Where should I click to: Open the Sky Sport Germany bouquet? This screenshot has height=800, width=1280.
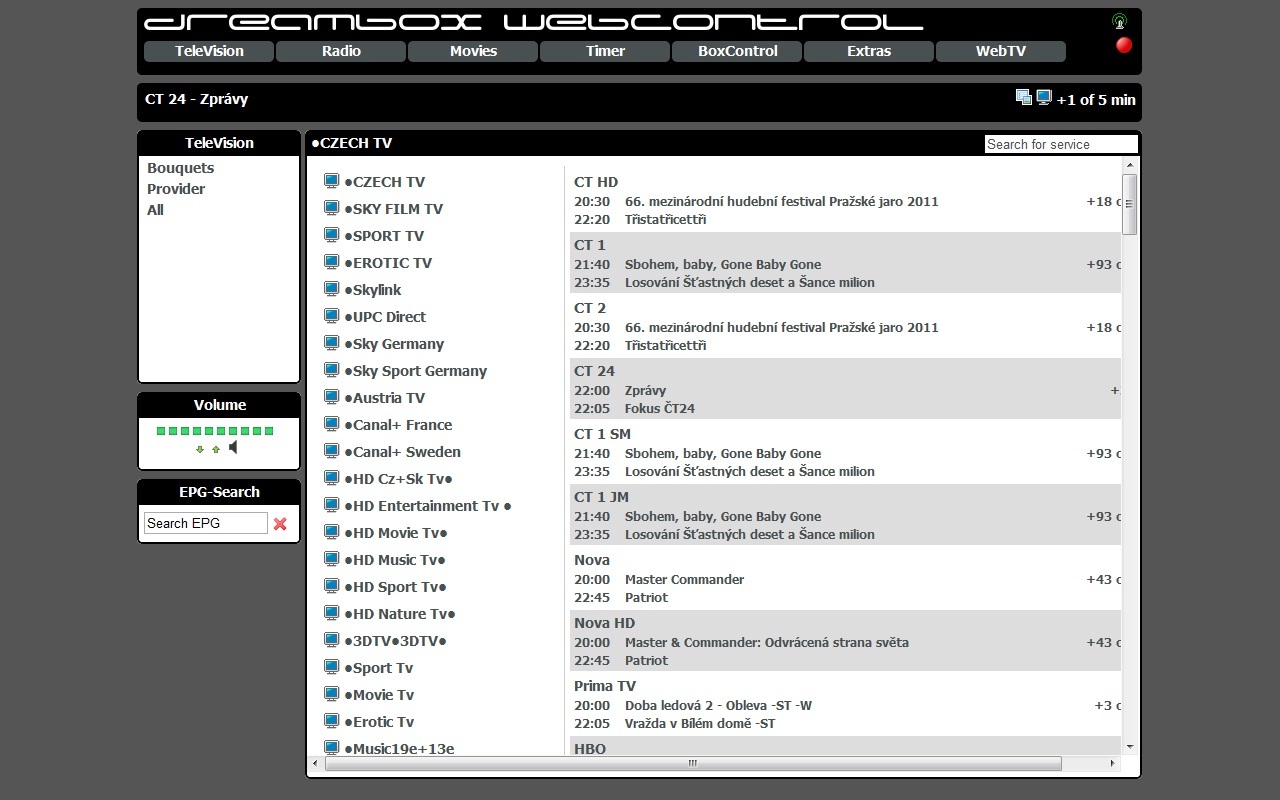(415, 371)
